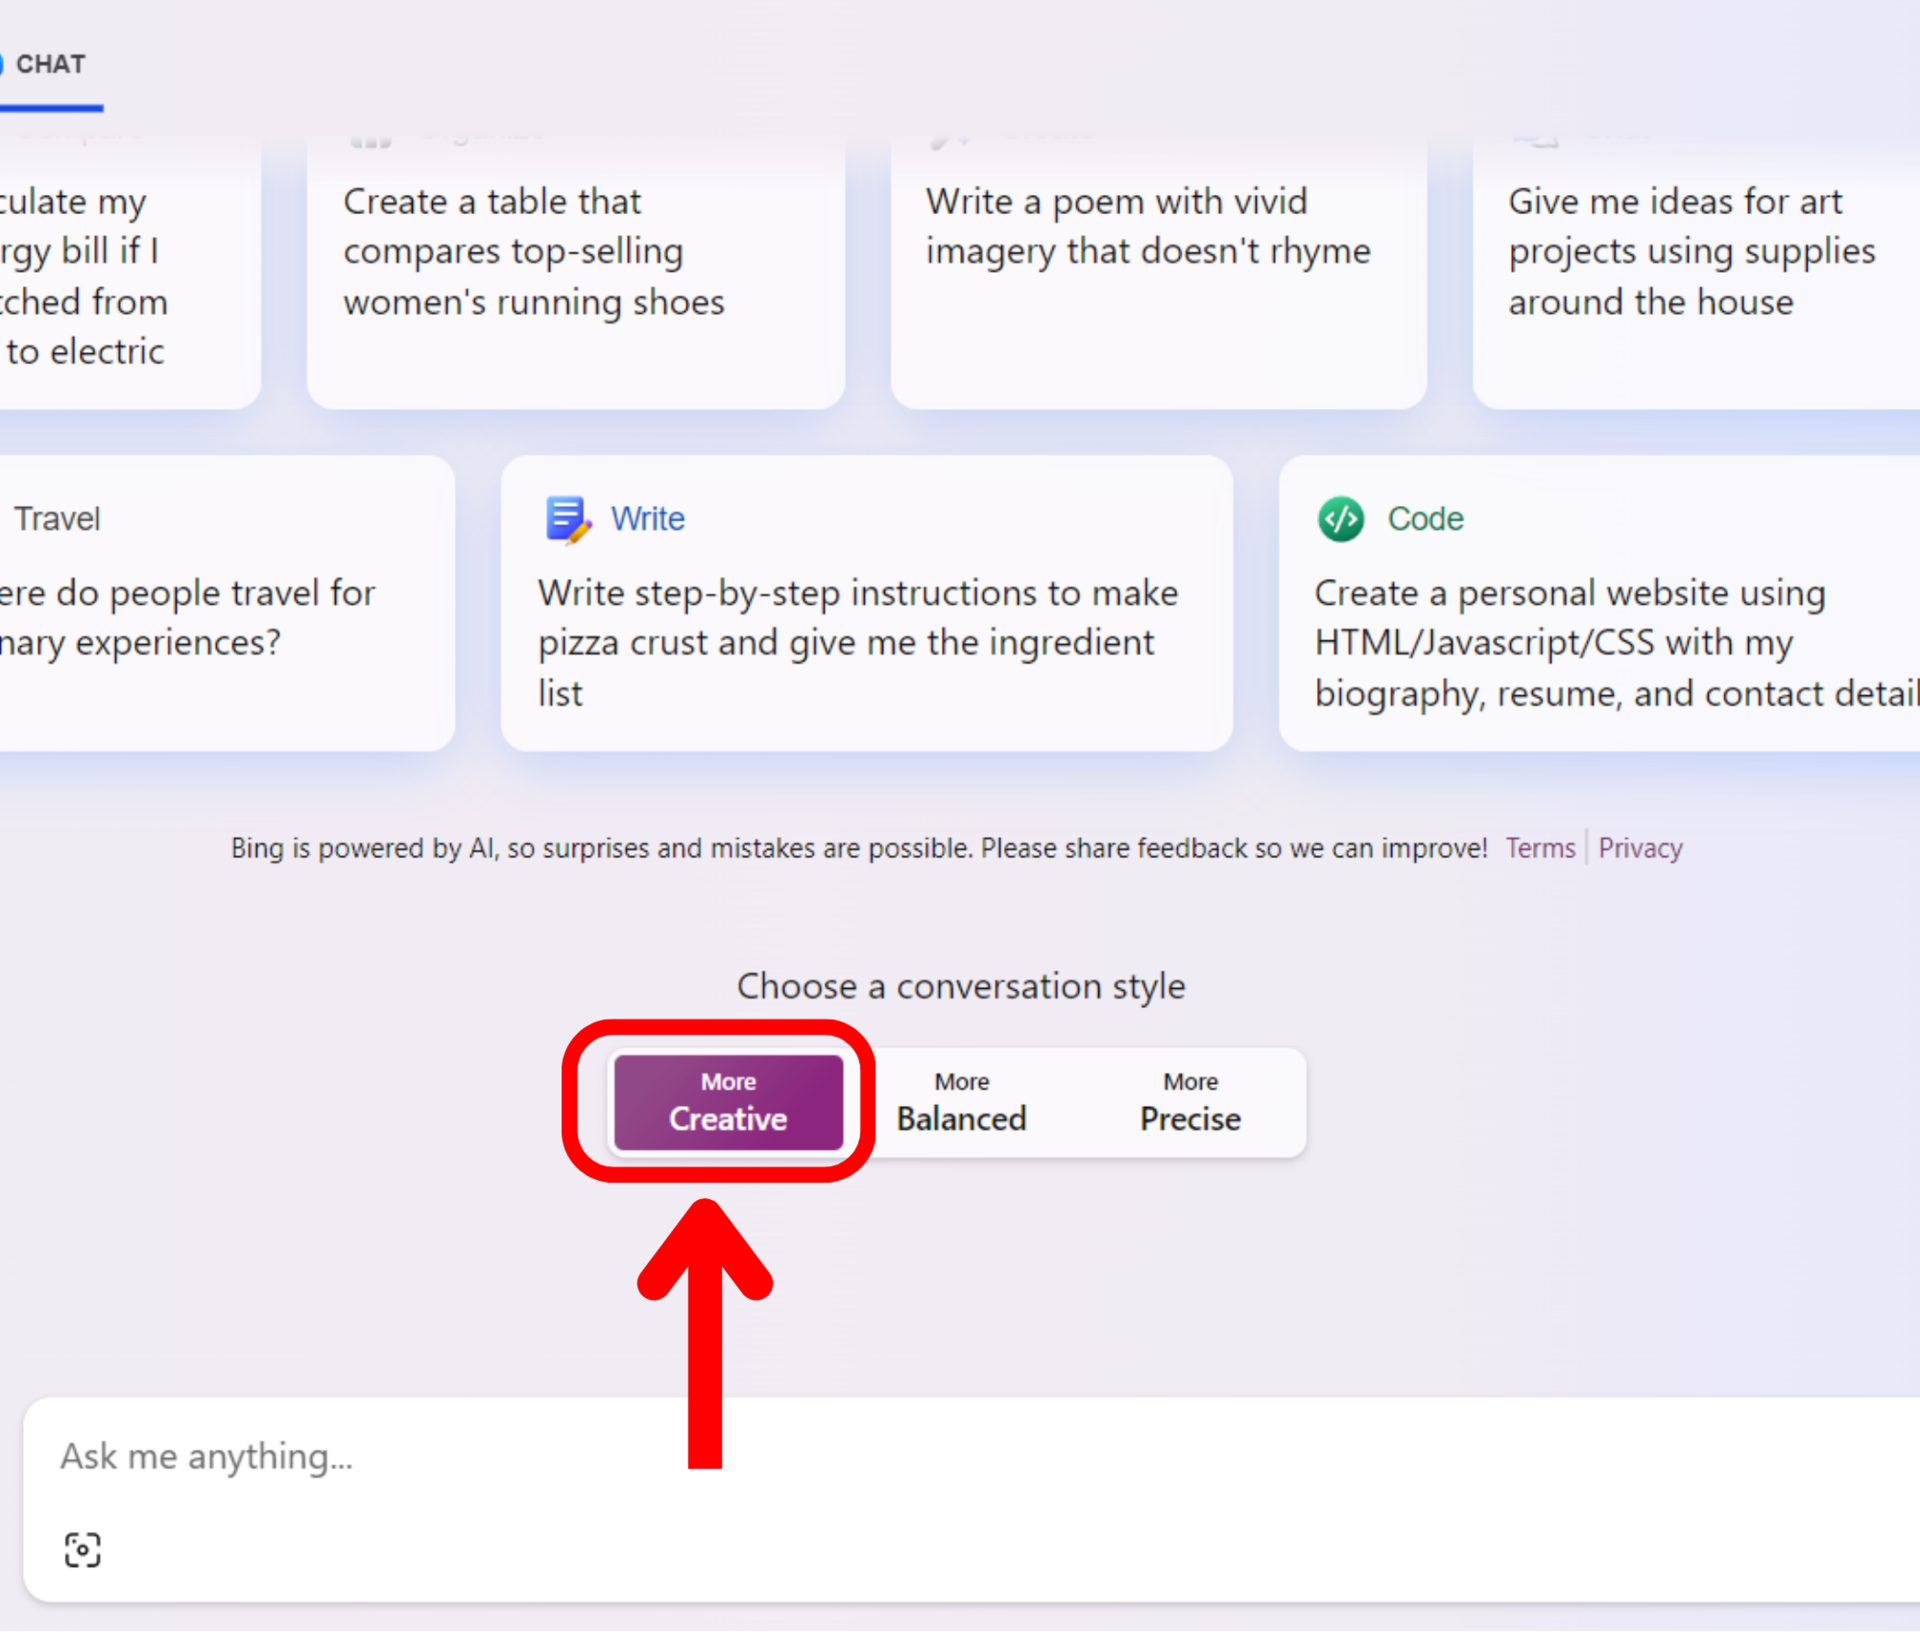Screen dimensions: 1920x1632
Task: Click the green Code category label
Action: 1425,519
